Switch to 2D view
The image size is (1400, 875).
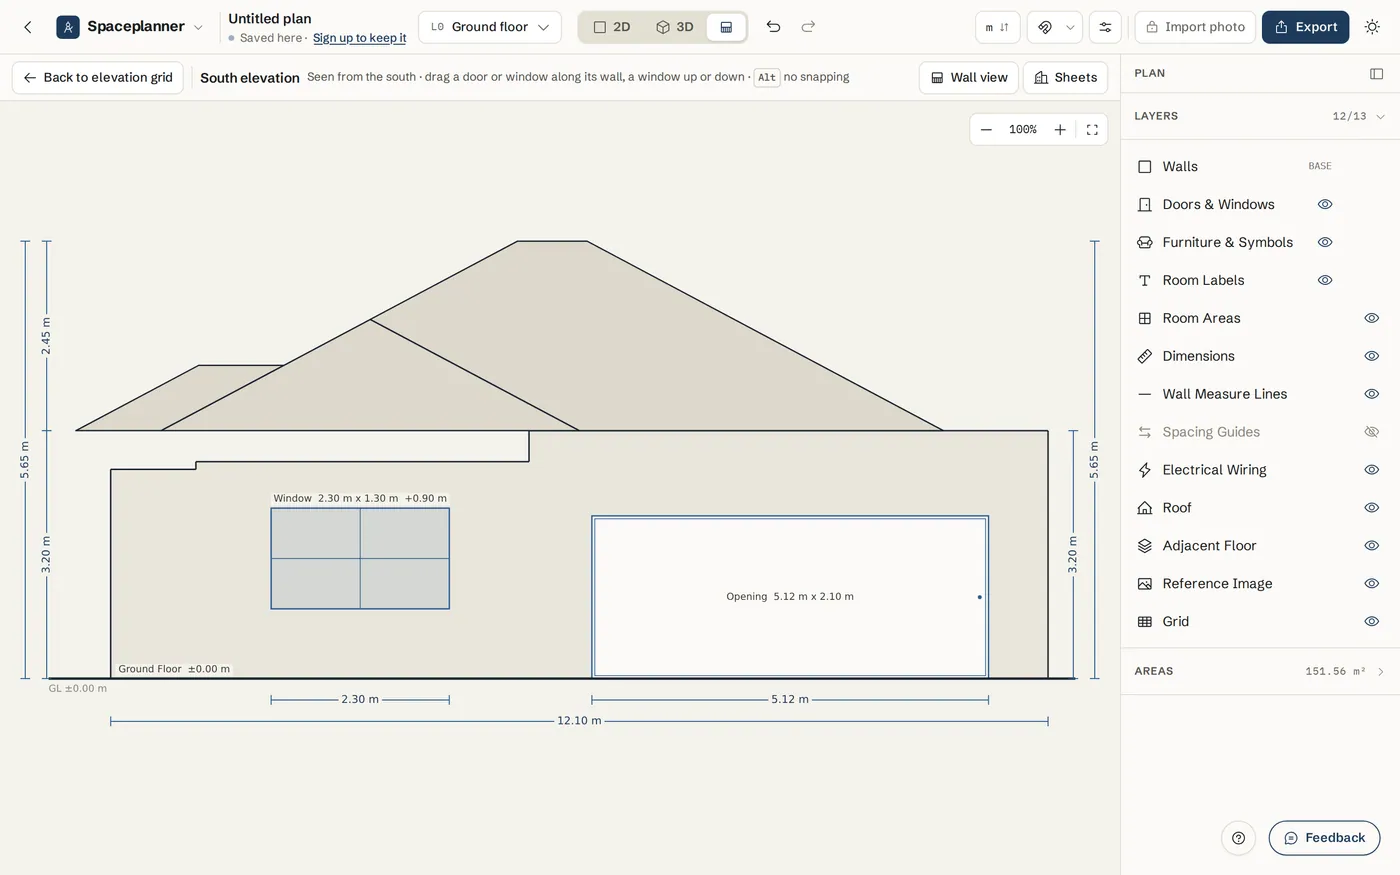(612, 27)
